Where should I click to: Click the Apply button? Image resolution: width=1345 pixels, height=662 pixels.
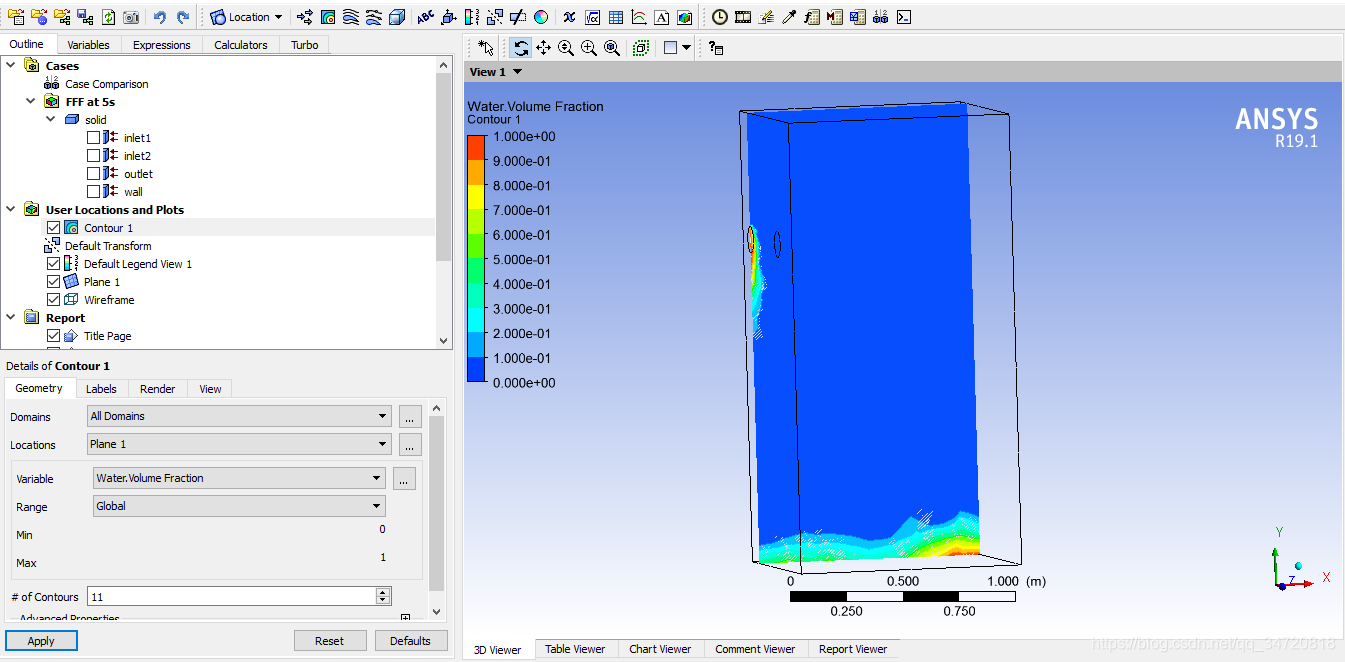pyautogui.click(x=41, y=641)
